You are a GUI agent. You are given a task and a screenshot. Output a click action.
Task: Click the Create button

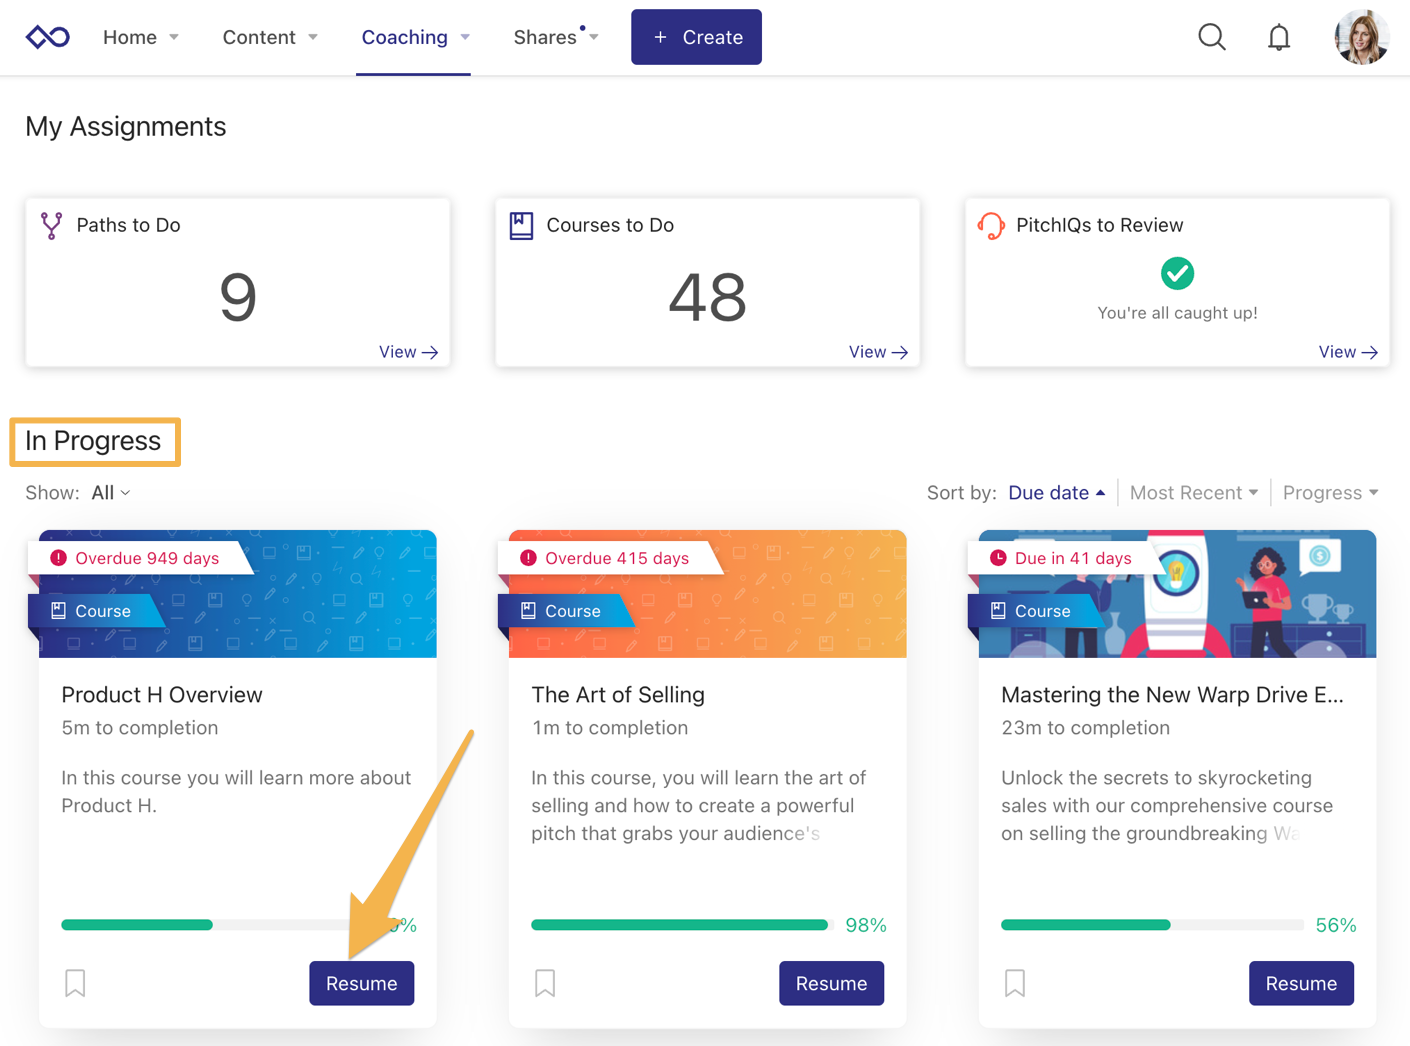coord(696,37)
